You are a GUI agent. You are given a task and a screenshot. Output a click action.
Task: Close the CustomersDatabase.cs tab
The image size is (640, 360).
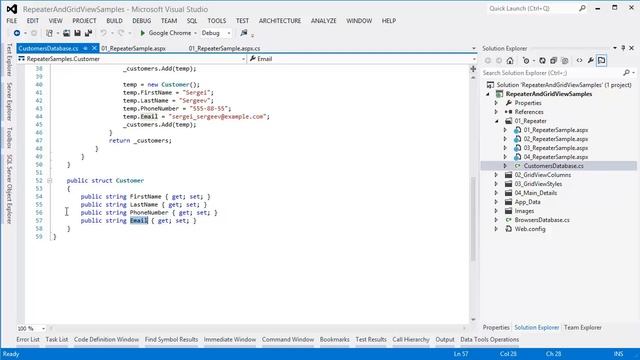94,48
